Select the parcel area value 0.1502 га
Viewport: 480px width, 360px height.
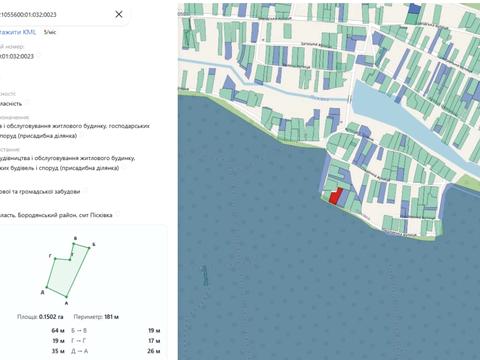click(51, 317)
